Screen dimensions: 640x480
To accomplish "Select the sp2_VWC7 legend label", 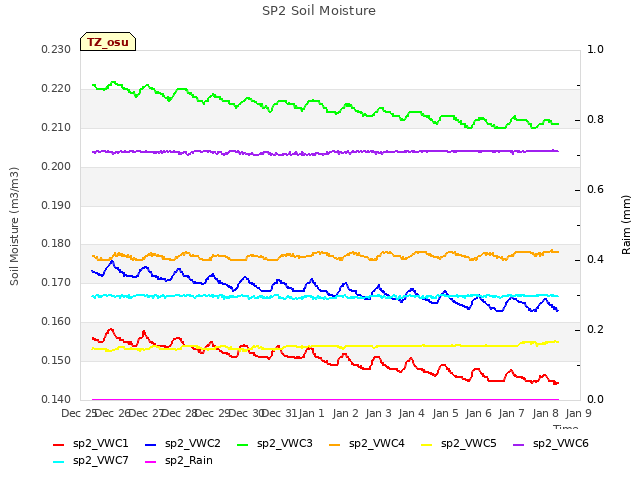I will pos(100,461).
